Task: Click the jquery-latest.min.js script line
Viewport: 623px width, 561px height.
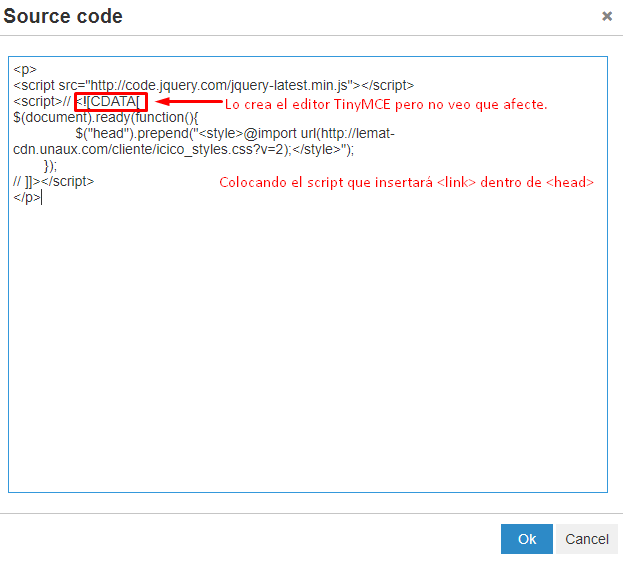Action: 213,85
